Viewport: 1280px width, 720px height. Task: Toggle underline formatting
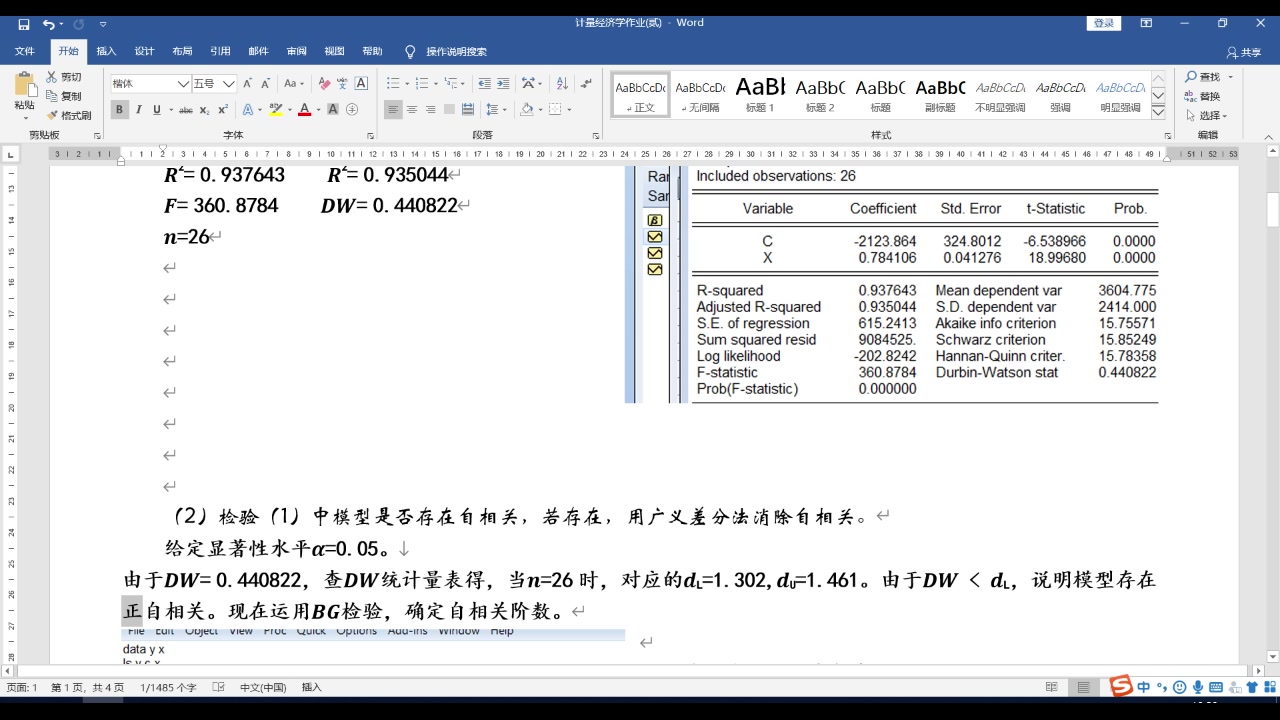156,110
